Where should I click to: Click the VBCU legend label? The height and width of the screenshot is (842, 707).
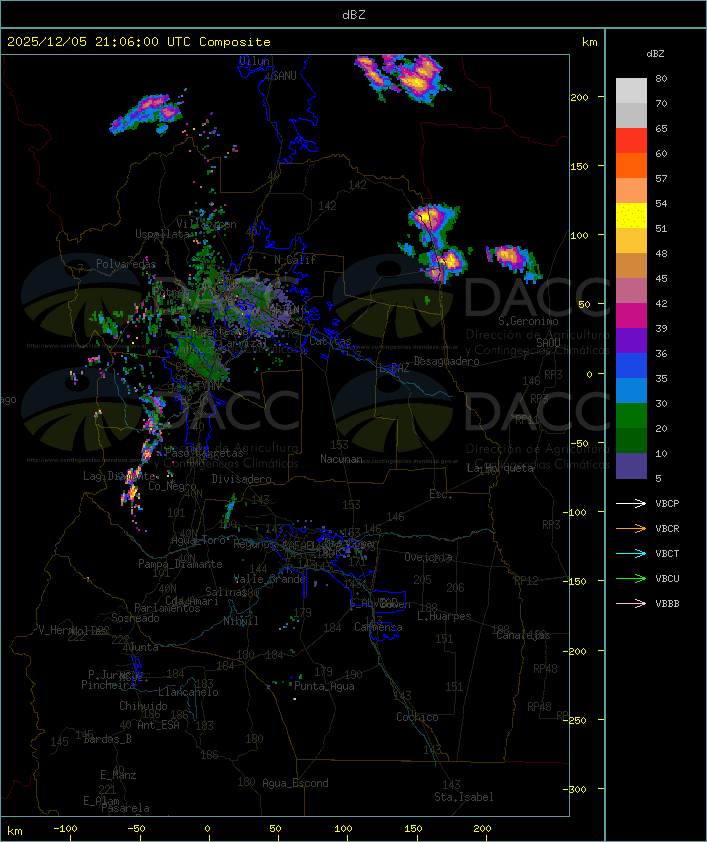667,578
